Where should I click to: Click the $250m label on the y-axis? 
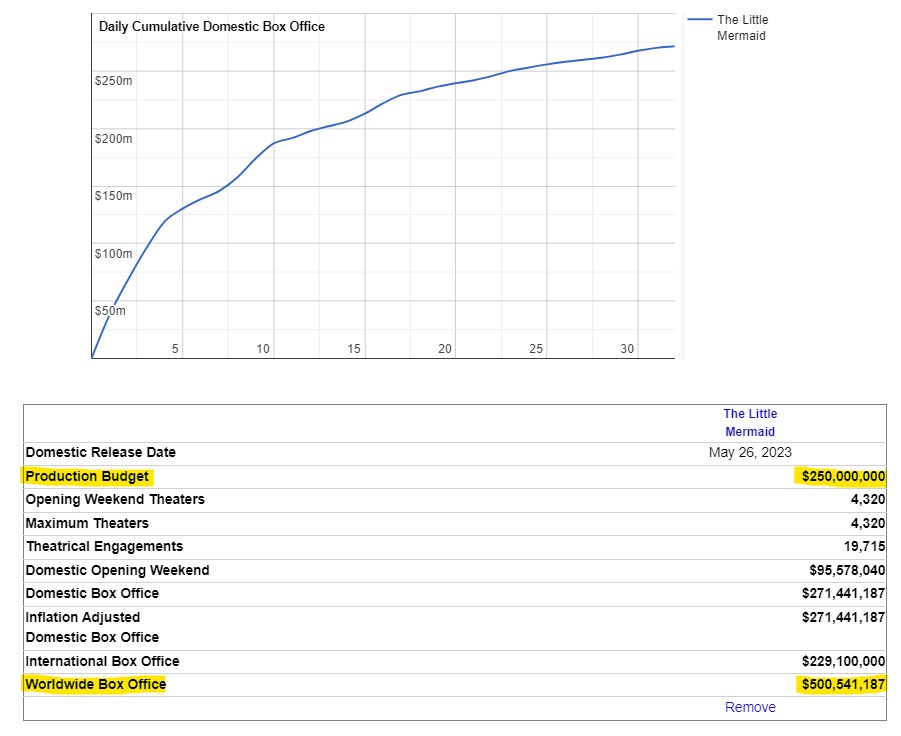coord(113,80)
